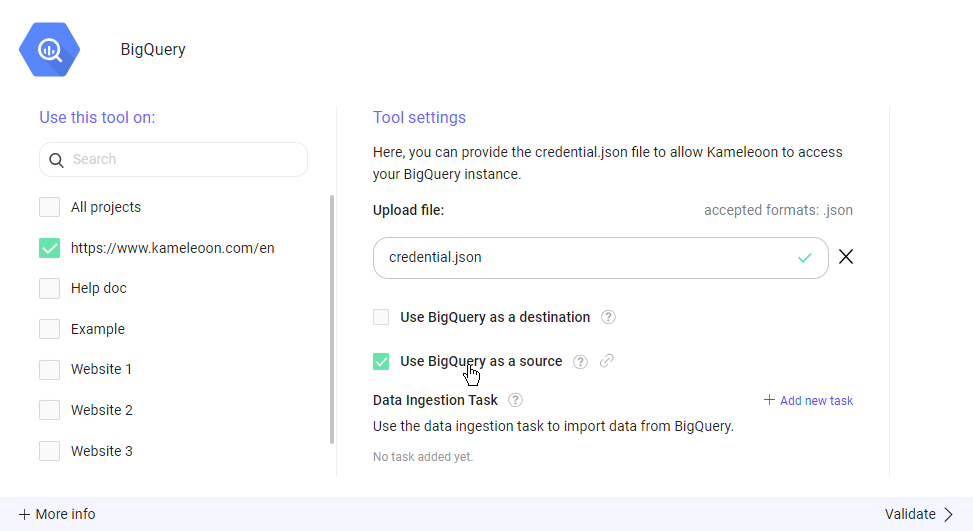Click the magnifier icon in the search box

click(x=56, y=160)
